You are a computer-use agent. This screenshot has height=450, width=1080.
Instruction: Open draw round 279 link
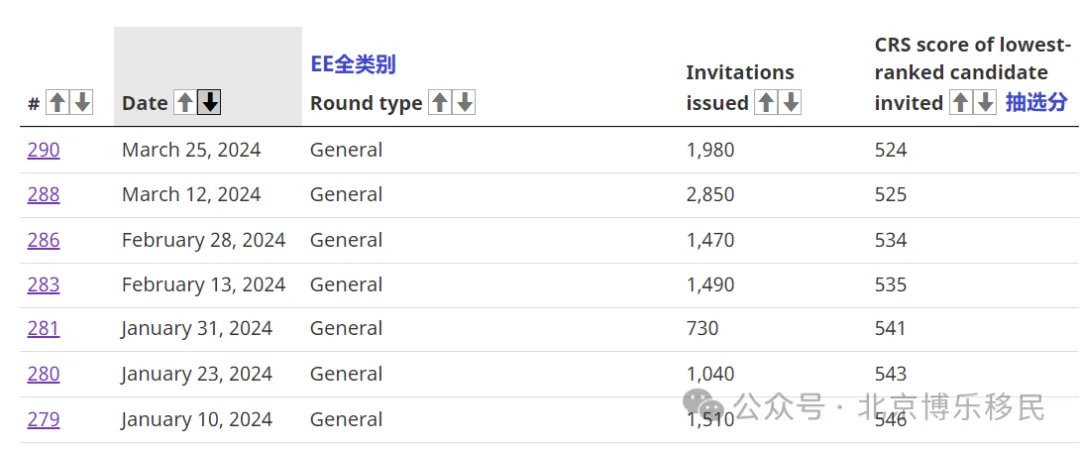pos(43,420)
